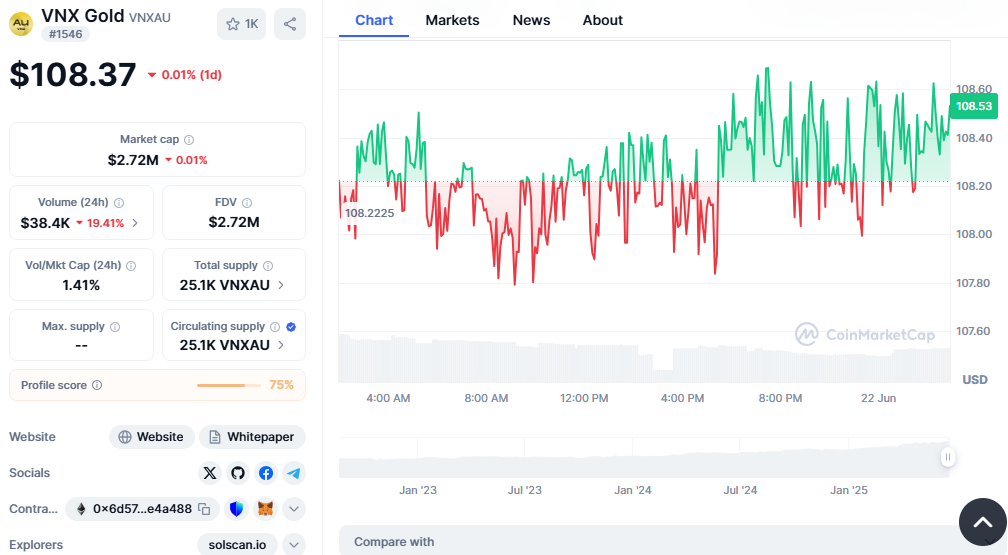Click the $108.37 price heading

(x=73, y=75)
